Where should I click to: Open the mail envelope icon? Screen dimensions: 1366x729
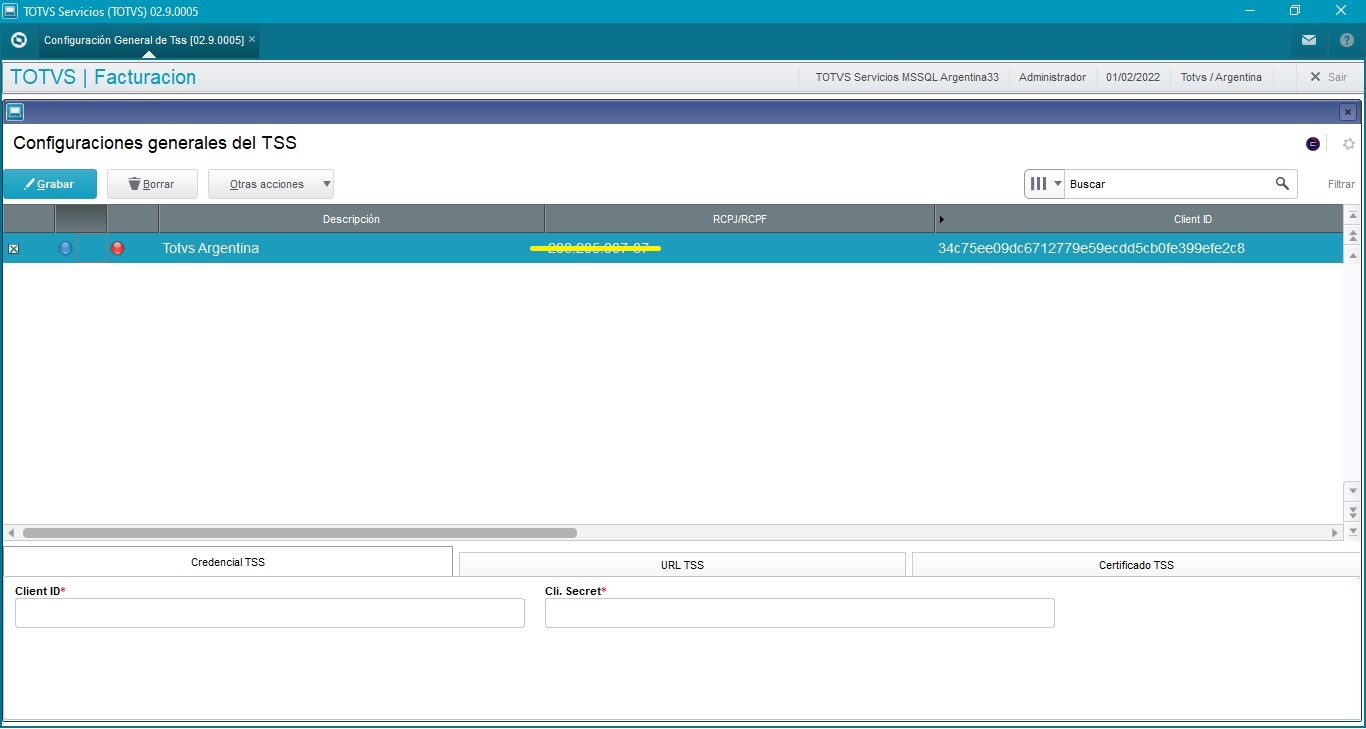pos(1309,40)
